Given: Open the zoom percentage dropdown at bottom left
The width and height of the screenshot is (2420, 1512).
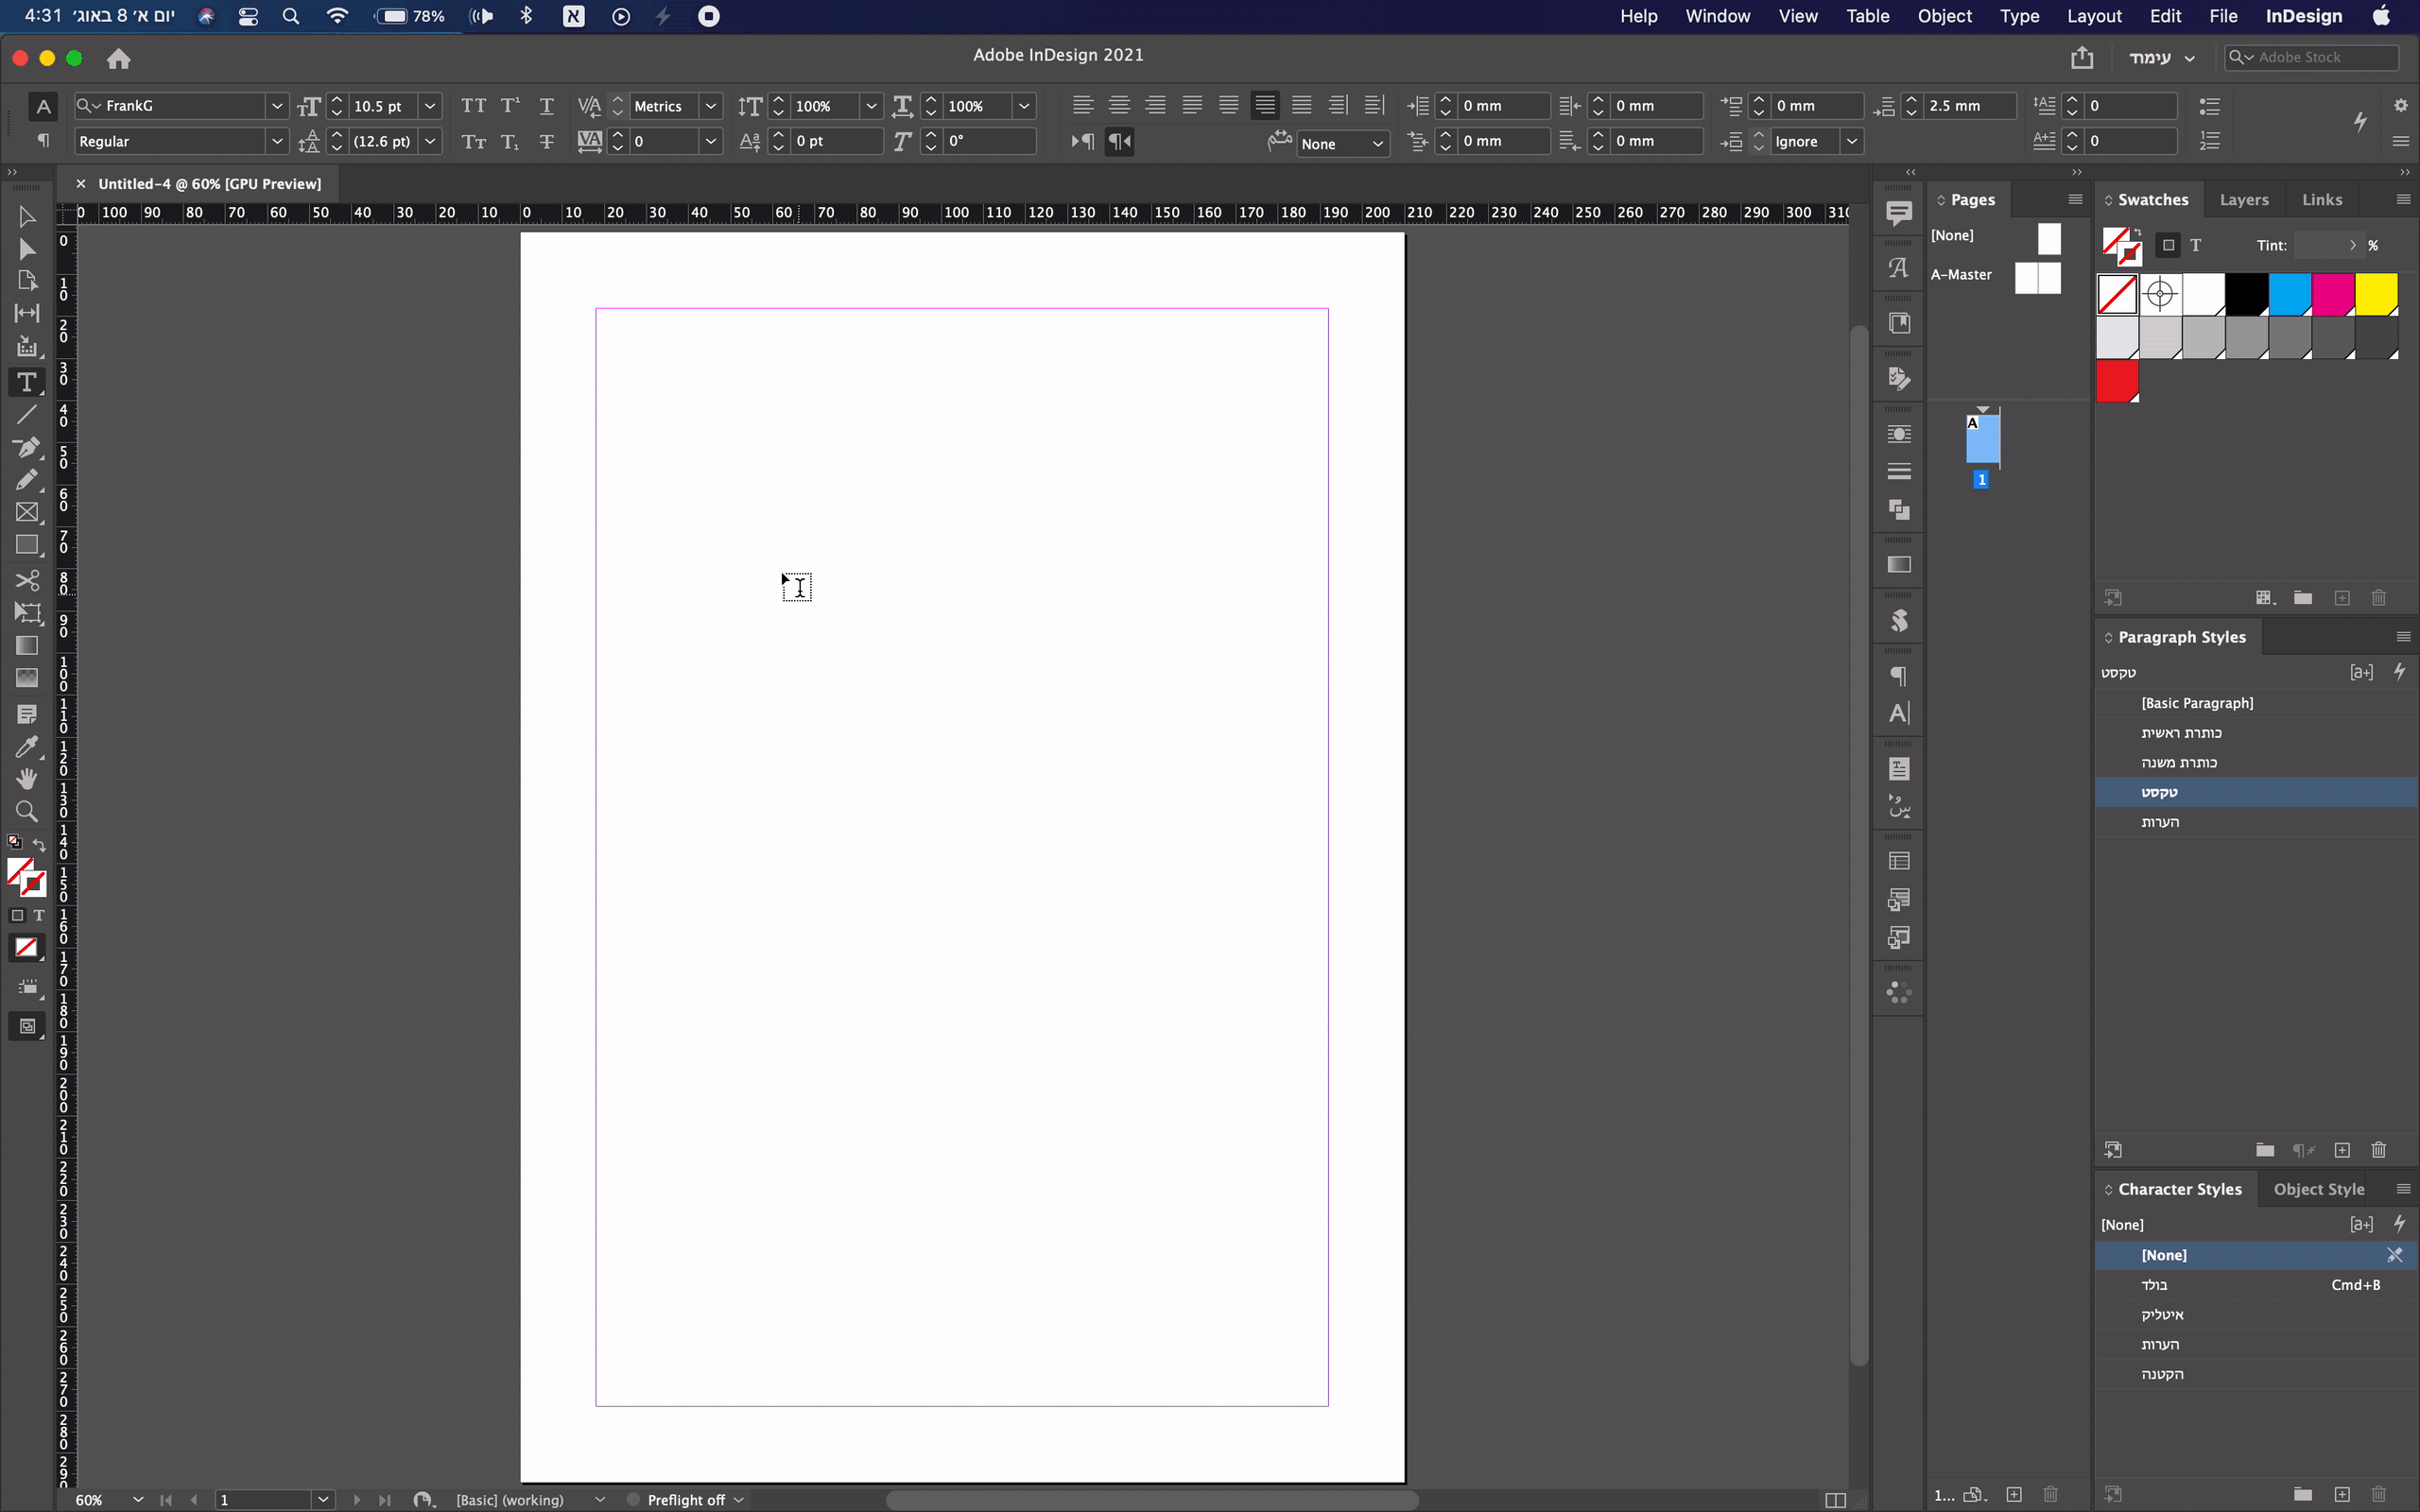Looking at the screenshot, I should [138, 1500].
